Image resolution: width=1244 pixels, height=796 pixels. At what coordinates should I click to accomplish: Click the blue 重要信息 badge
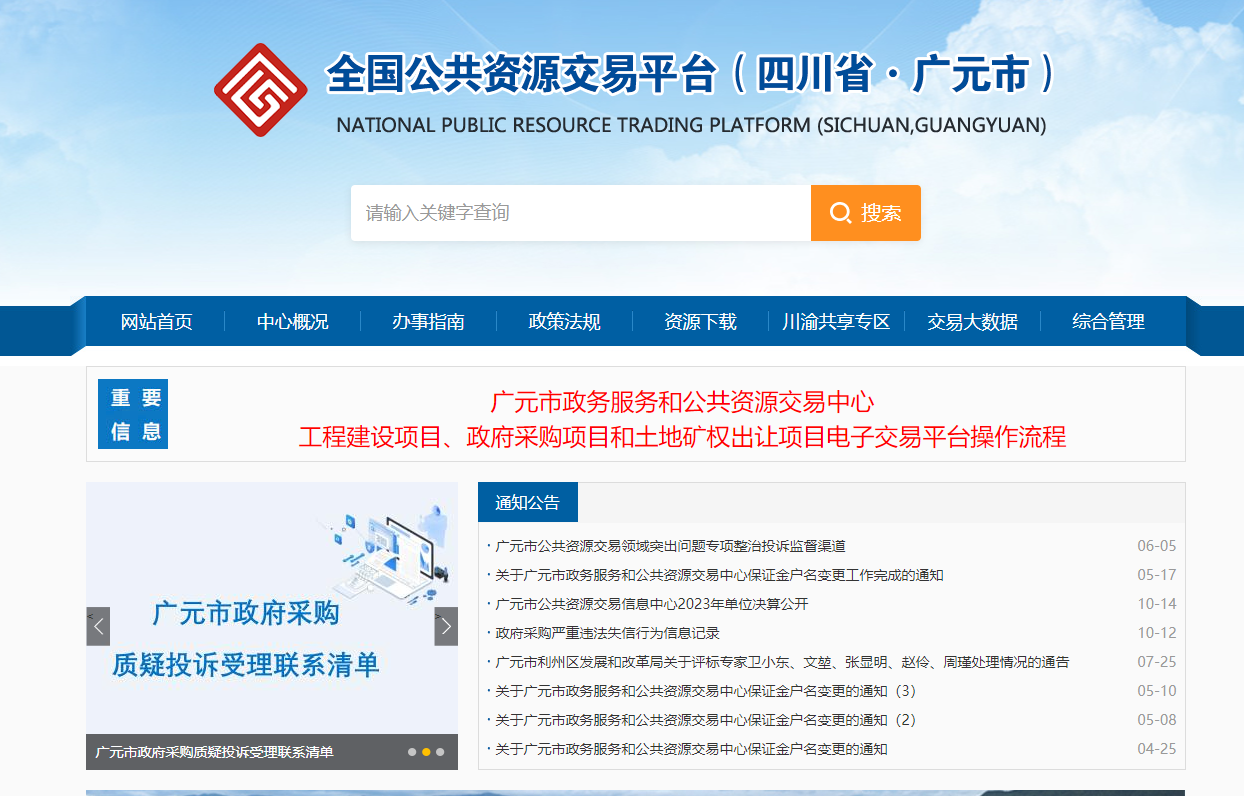tap(132, 413)
